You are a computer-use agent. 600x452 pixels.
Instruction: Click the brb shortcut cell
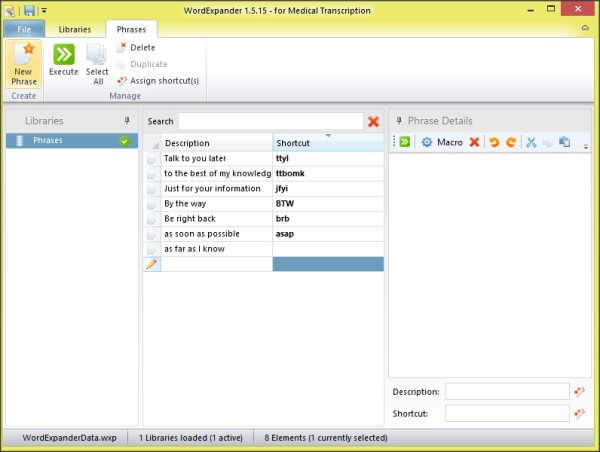tap(328, 219)
